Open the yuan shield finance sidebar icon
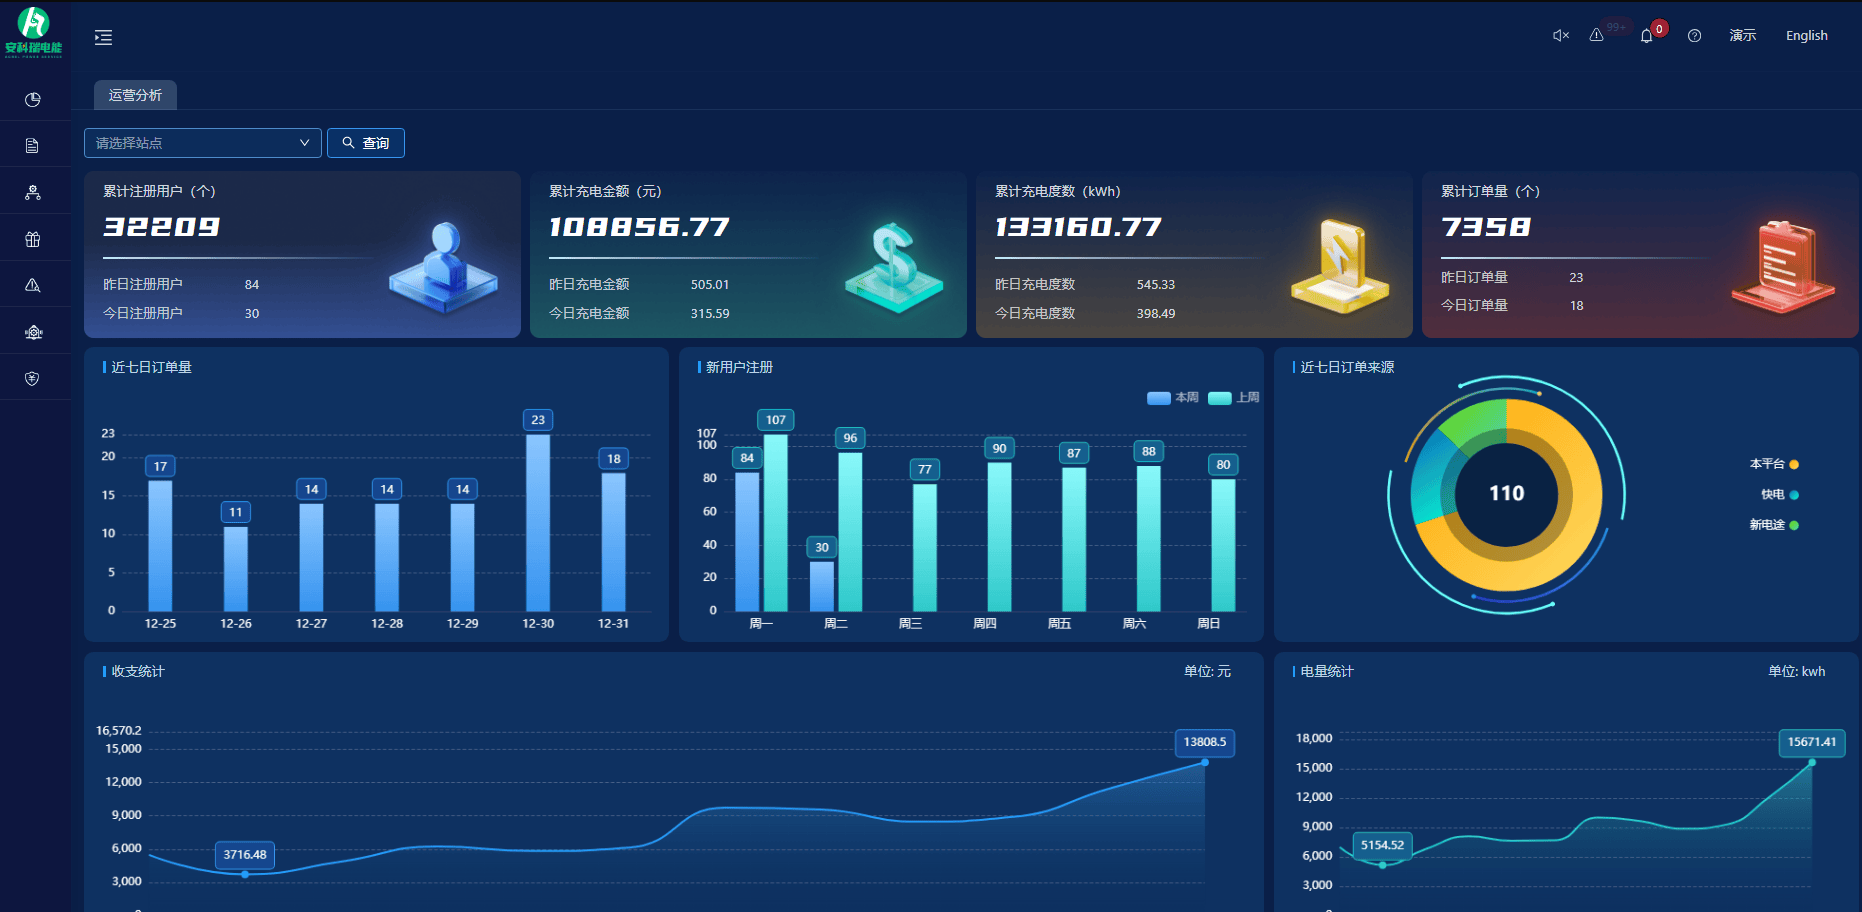 coord(33,378)
